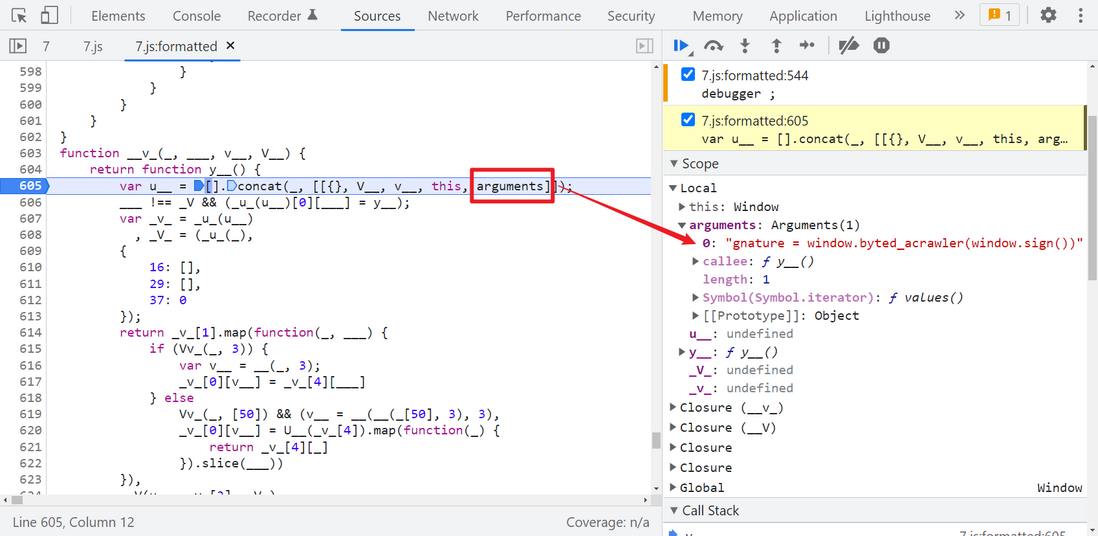Open the Lighthouse tab
The height and width of the screenshot is (536, 1098).
point(898,15)
